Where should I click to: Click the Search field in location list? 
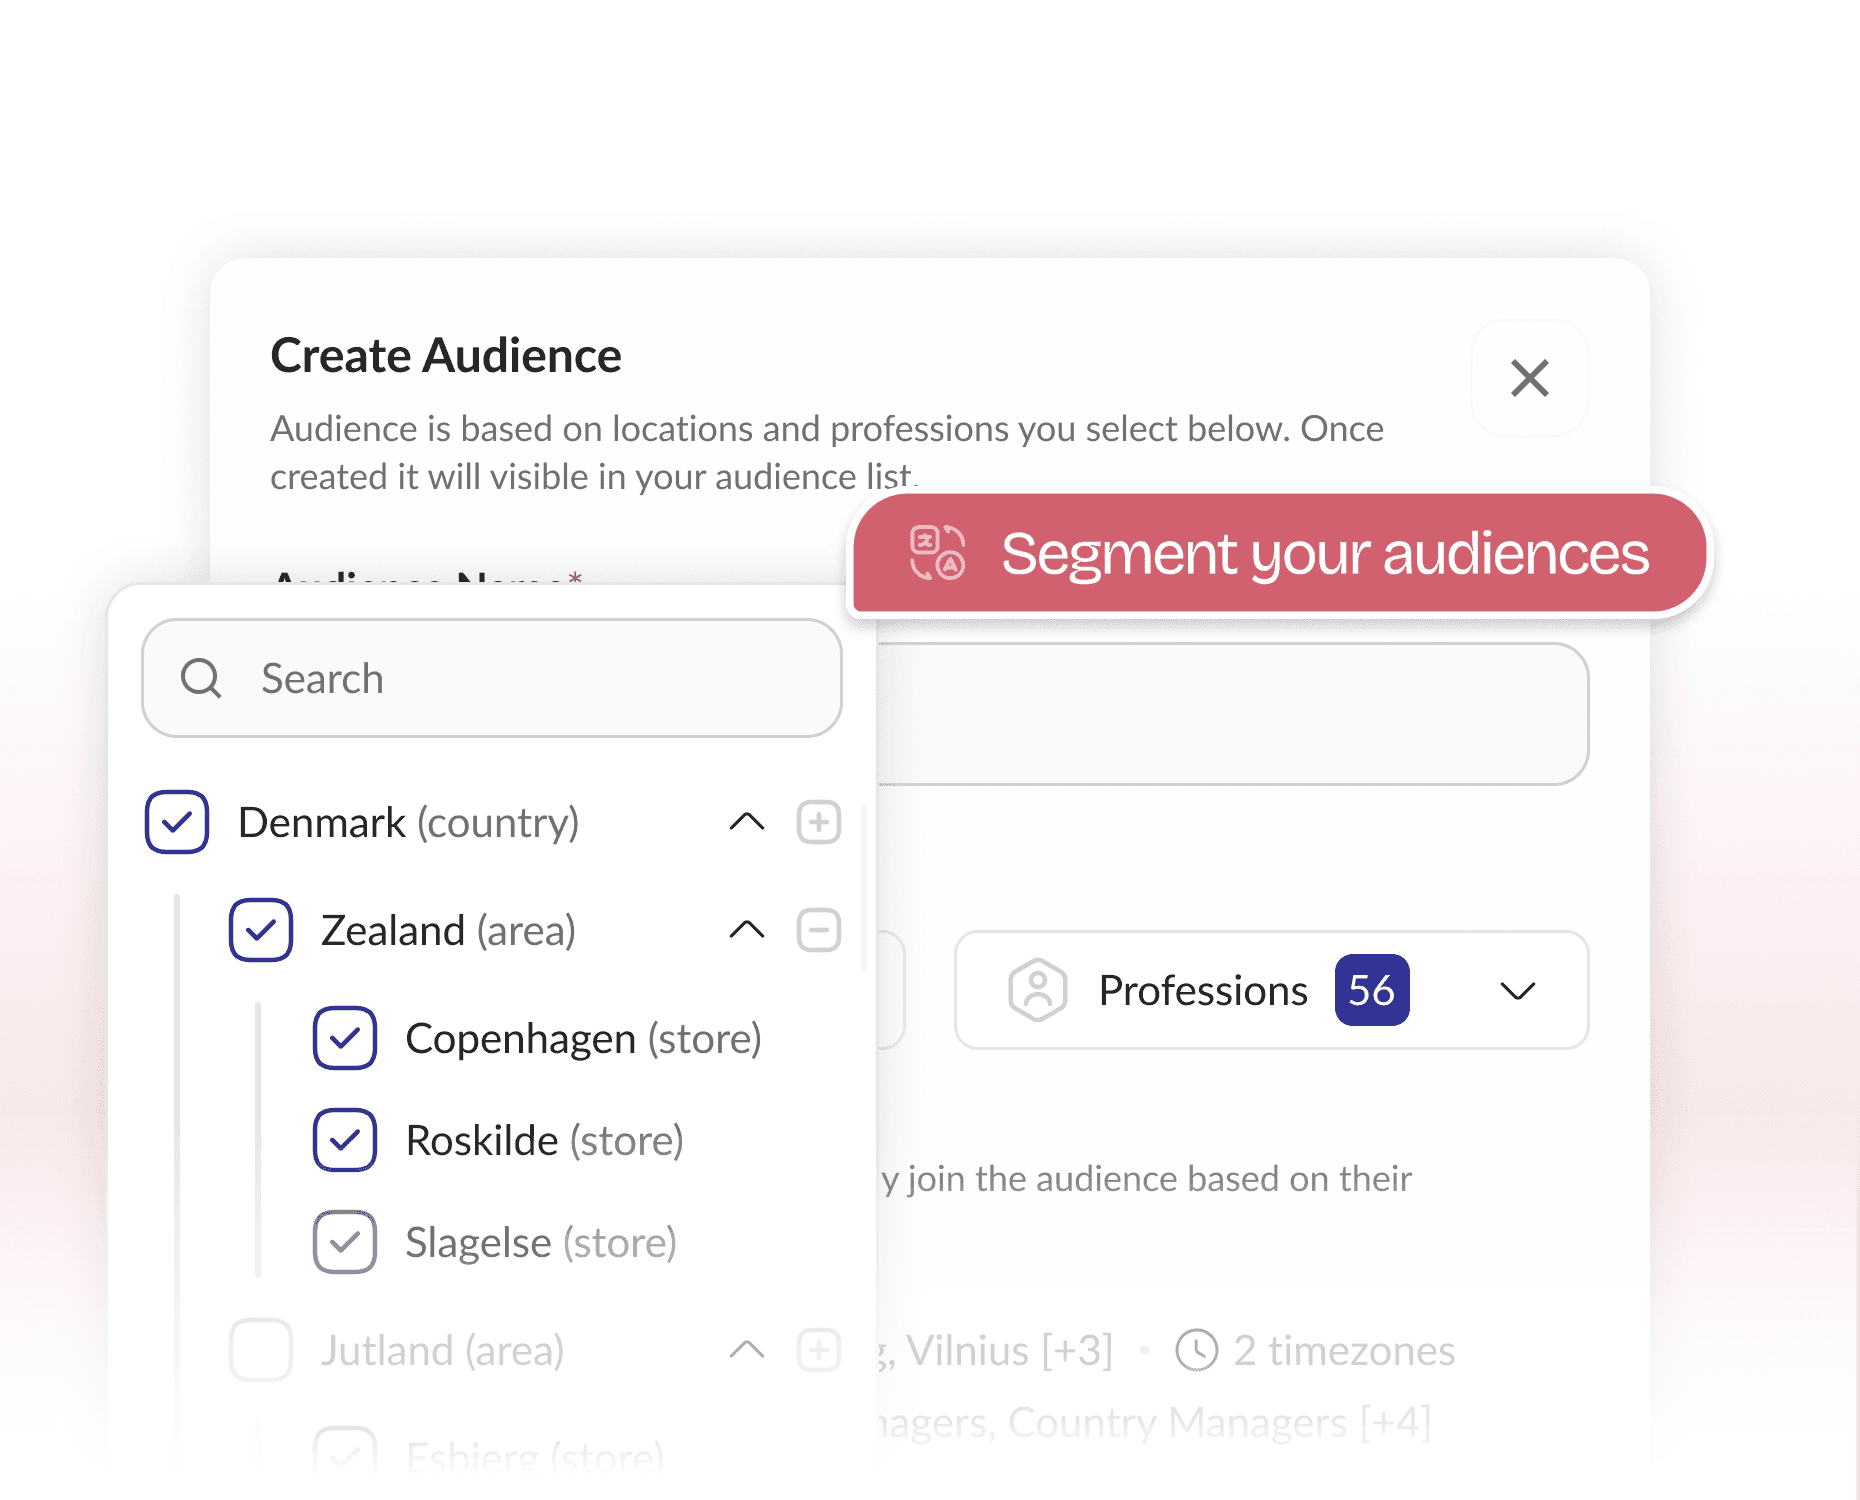[492, 678]
